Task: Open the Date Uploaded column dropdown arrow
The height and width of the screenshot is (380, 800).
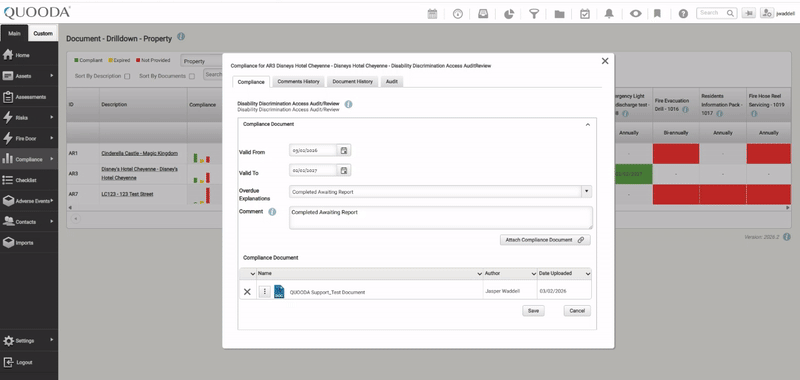Action: pos(588,274)
